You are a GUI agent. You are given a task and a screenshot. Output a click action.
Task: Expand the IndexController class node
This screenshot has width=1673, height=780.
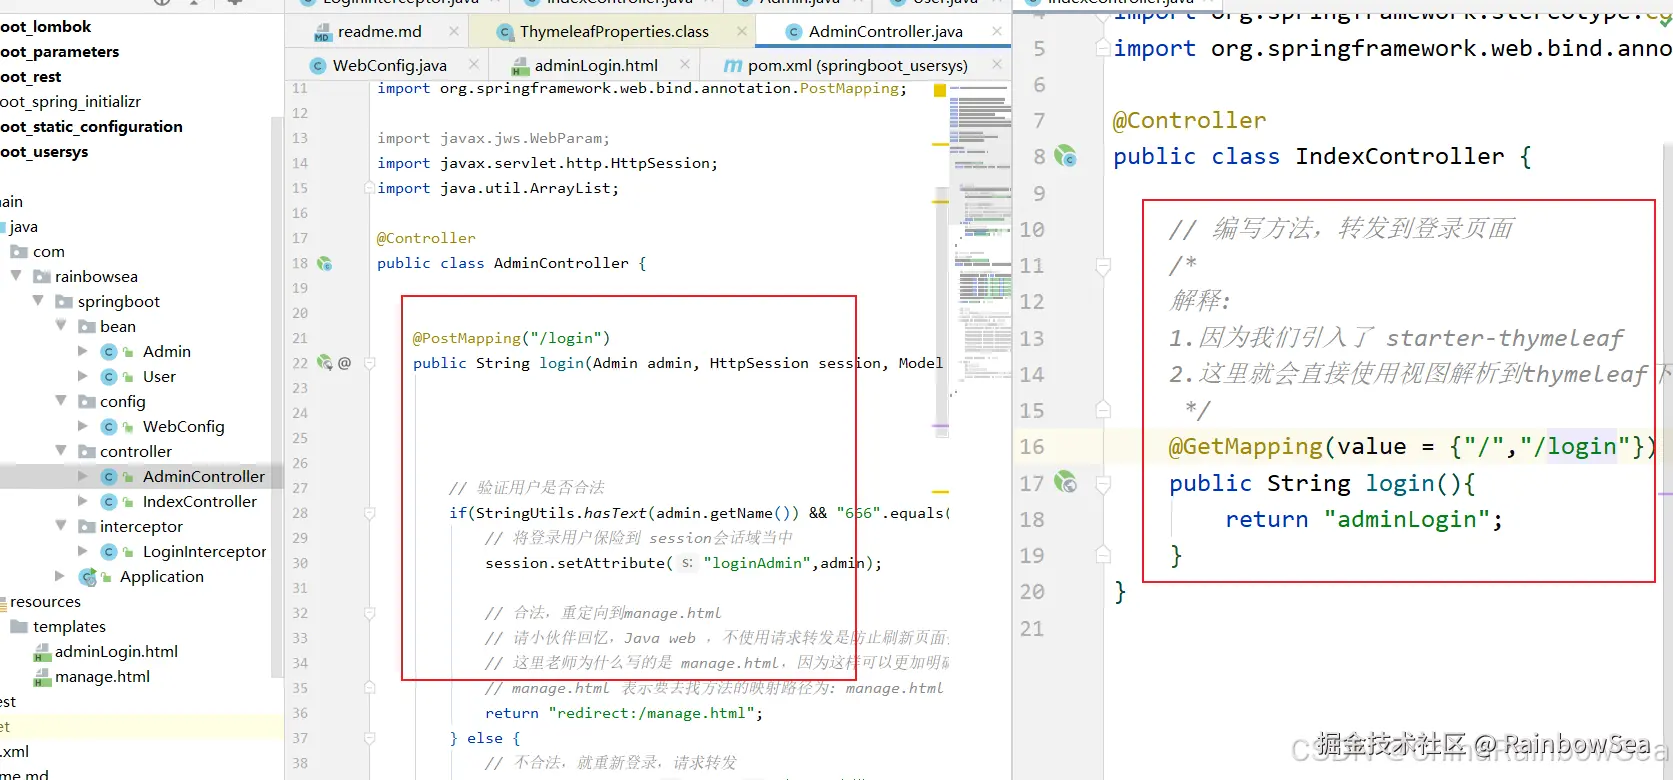coord(83,501)
